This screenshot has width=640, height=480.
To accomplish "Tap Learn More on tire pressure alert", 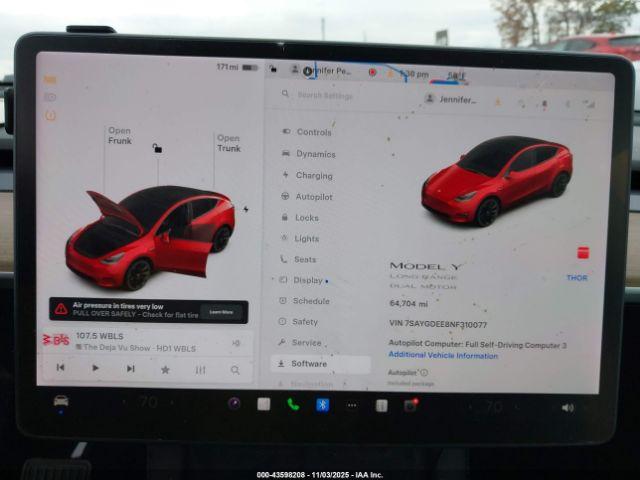I will (221, 312).
